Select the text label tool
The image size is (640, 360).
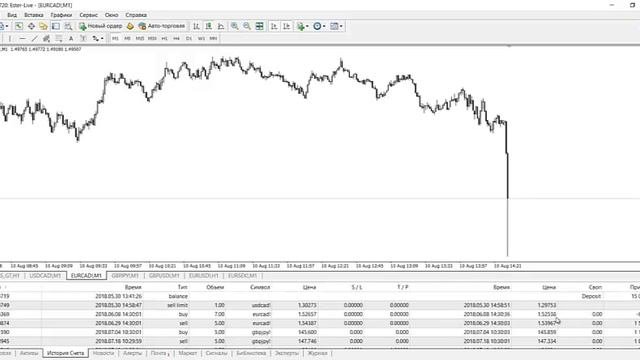[x=83, y=38]
